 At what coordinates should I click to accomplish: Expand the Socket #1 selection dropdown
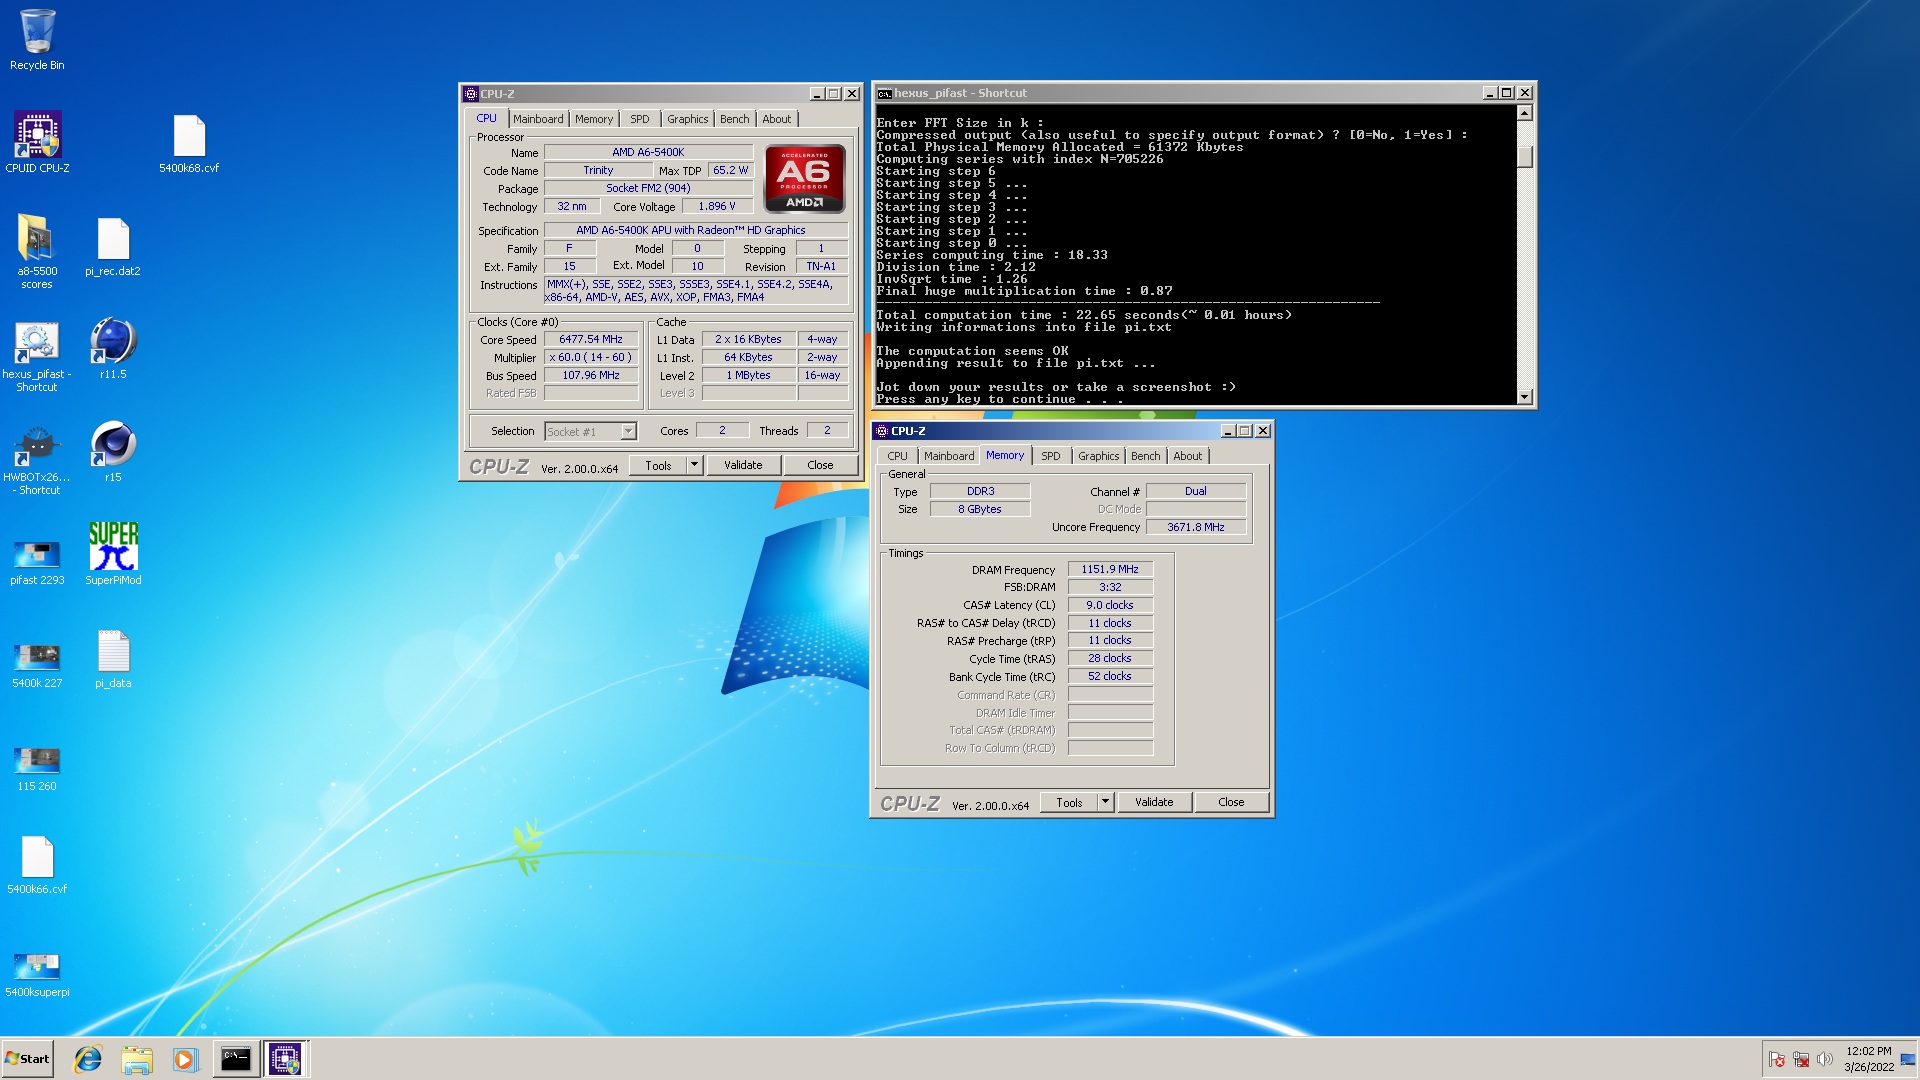(x=629, y=432)
